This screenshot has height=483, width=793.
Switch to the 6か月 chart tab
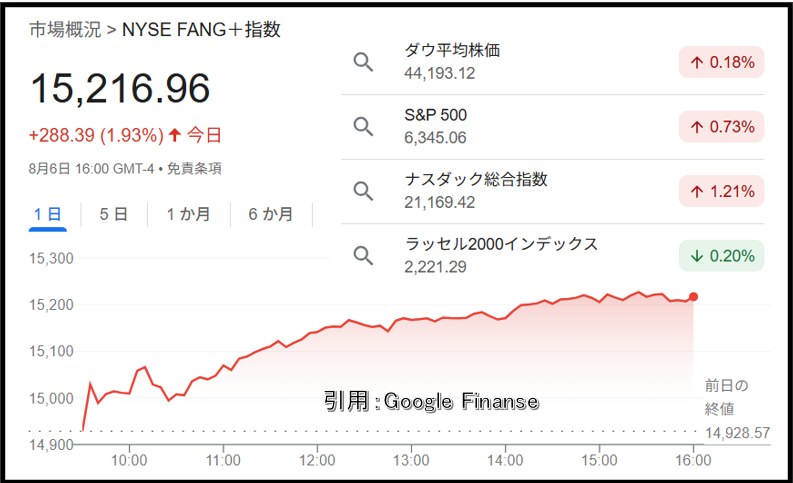(x=271, y=214)
